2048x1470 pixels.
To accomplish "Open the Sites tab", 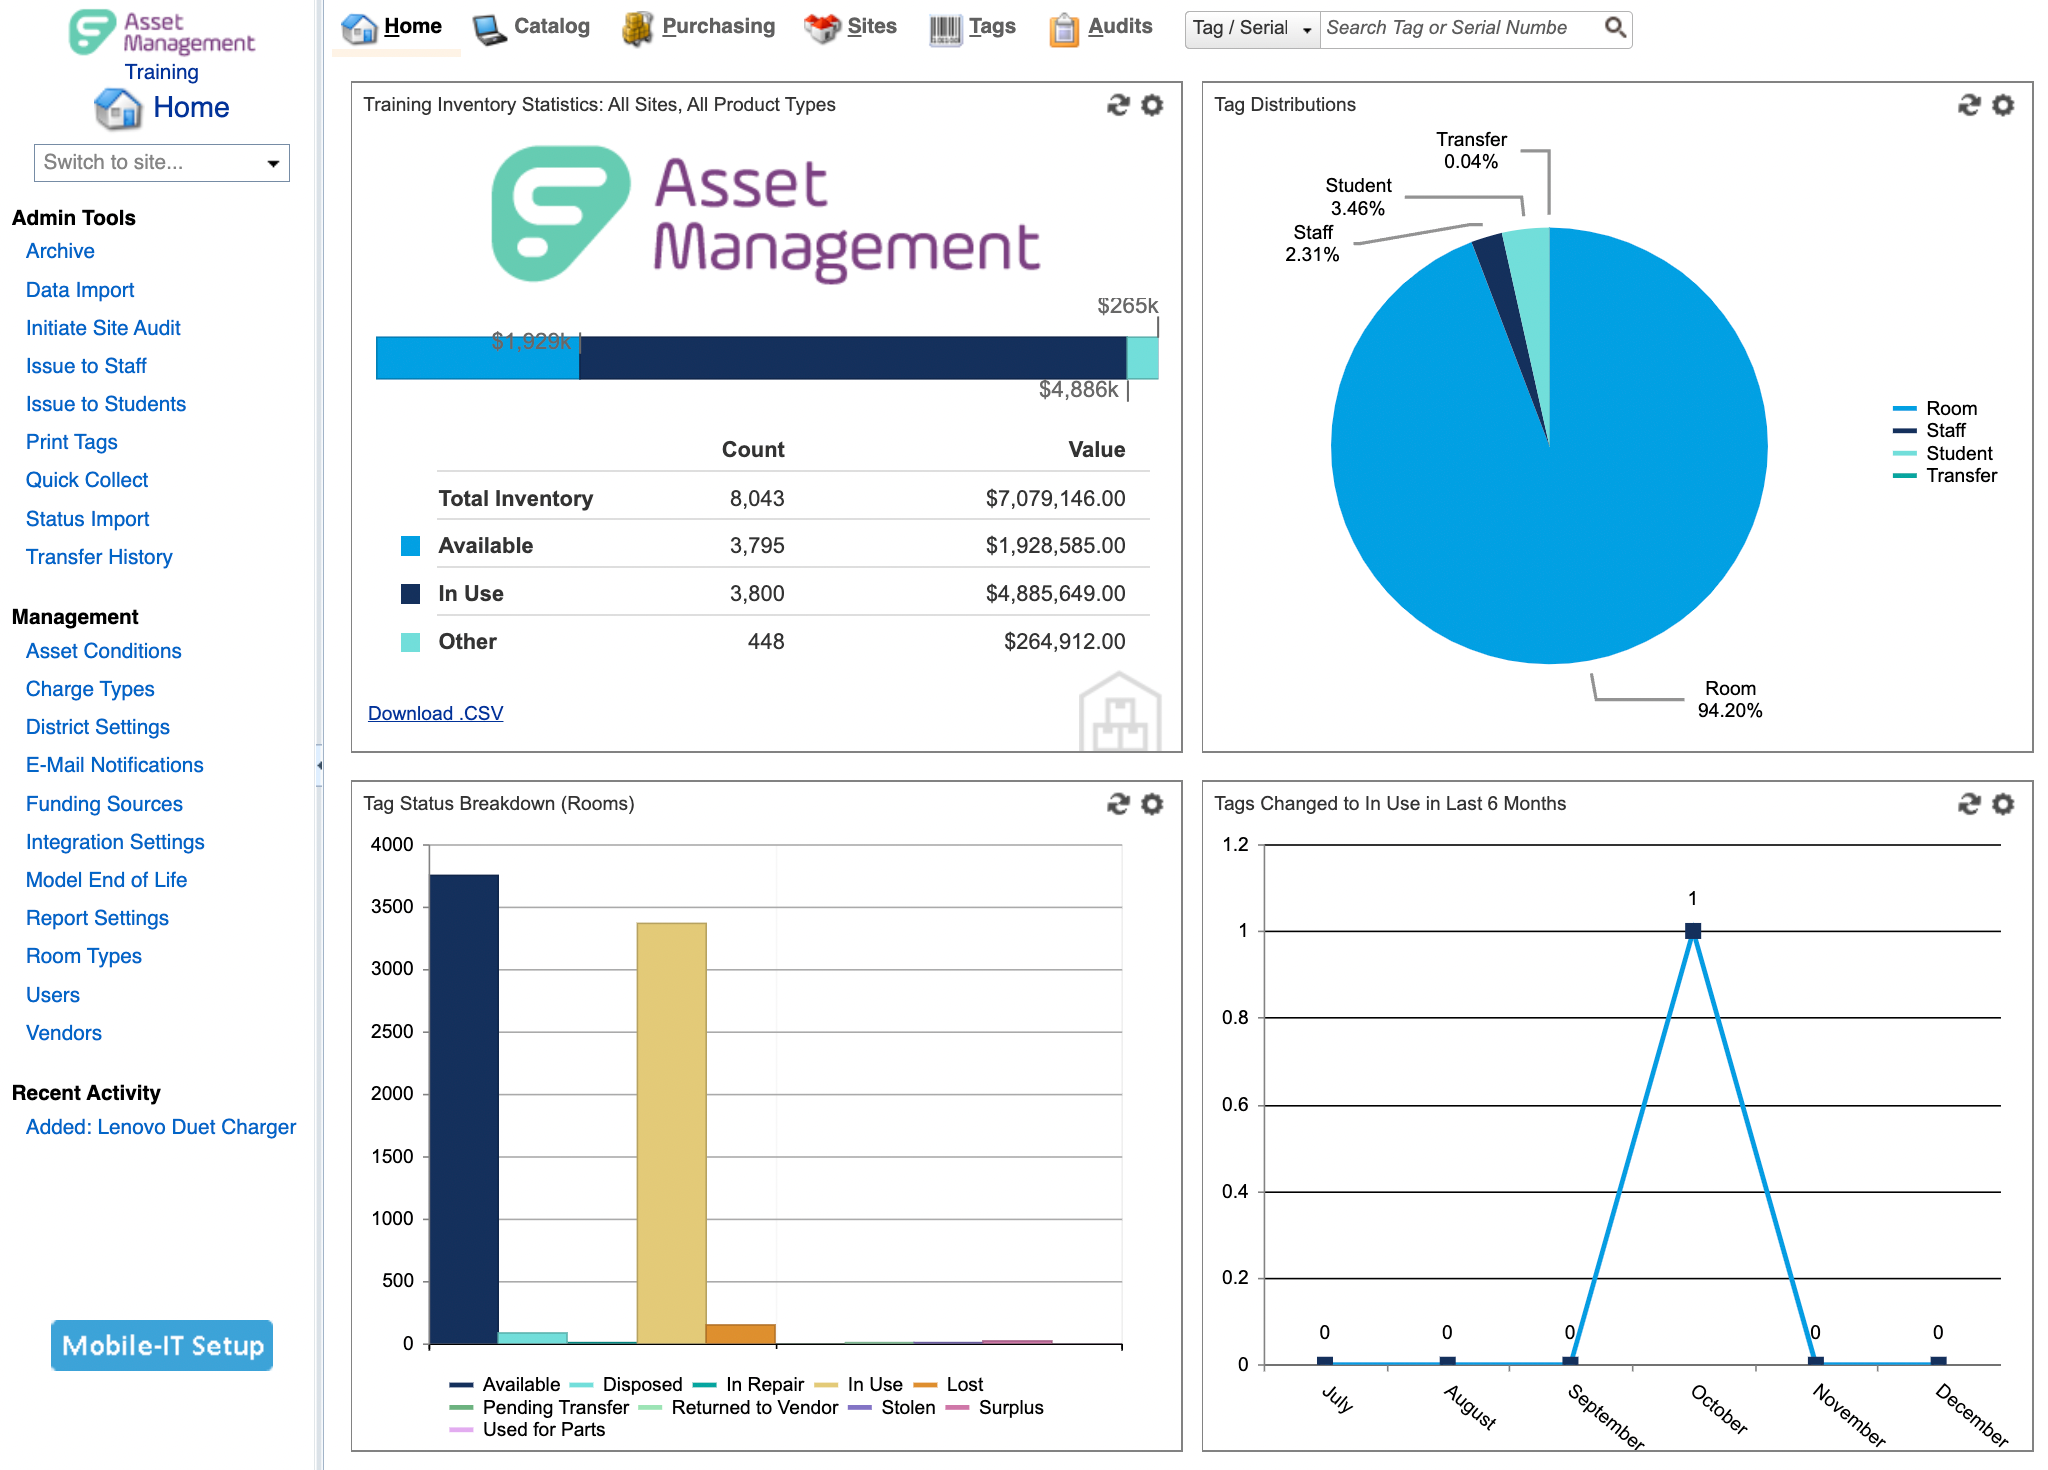I will coord(872,27).
